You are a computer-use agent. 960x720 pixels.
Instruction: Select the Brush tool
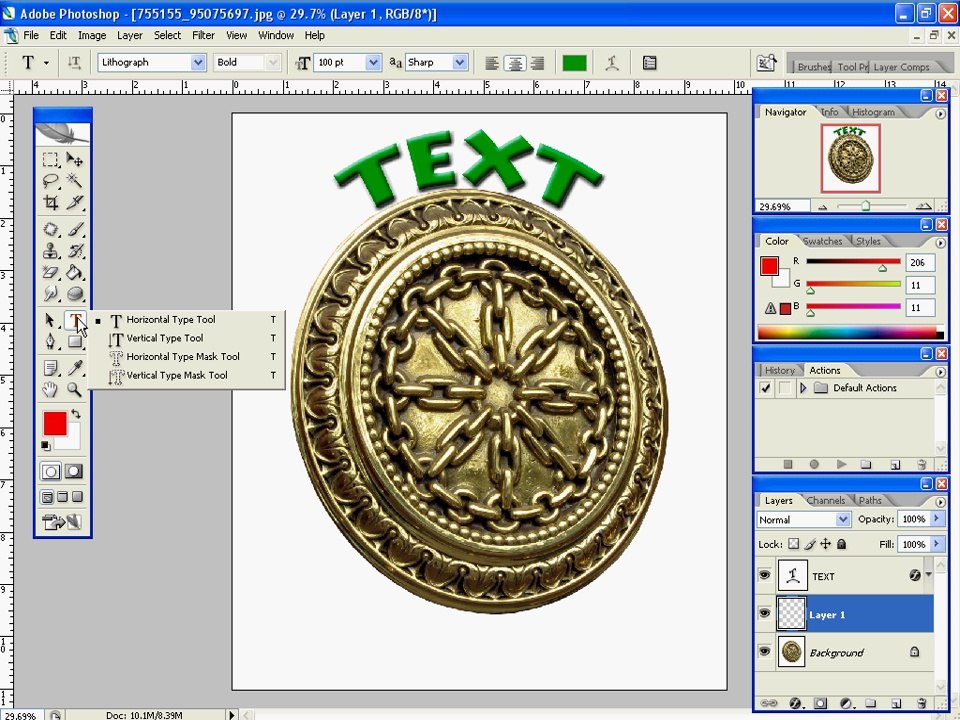point(75,230)
